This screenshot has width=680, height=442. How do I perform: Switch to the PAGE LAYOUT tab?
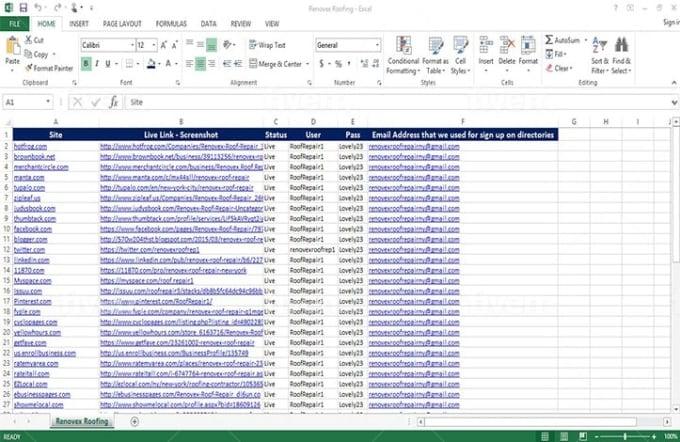122,24
